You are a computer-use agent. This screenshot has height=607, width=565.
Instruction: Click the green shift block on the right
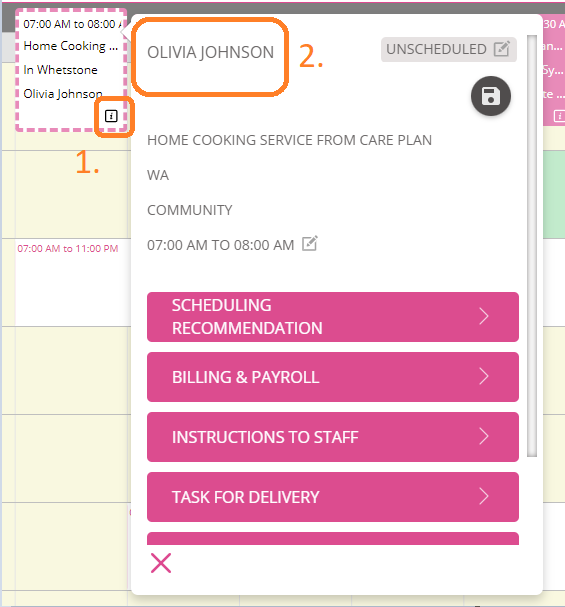tap(554, 194)
